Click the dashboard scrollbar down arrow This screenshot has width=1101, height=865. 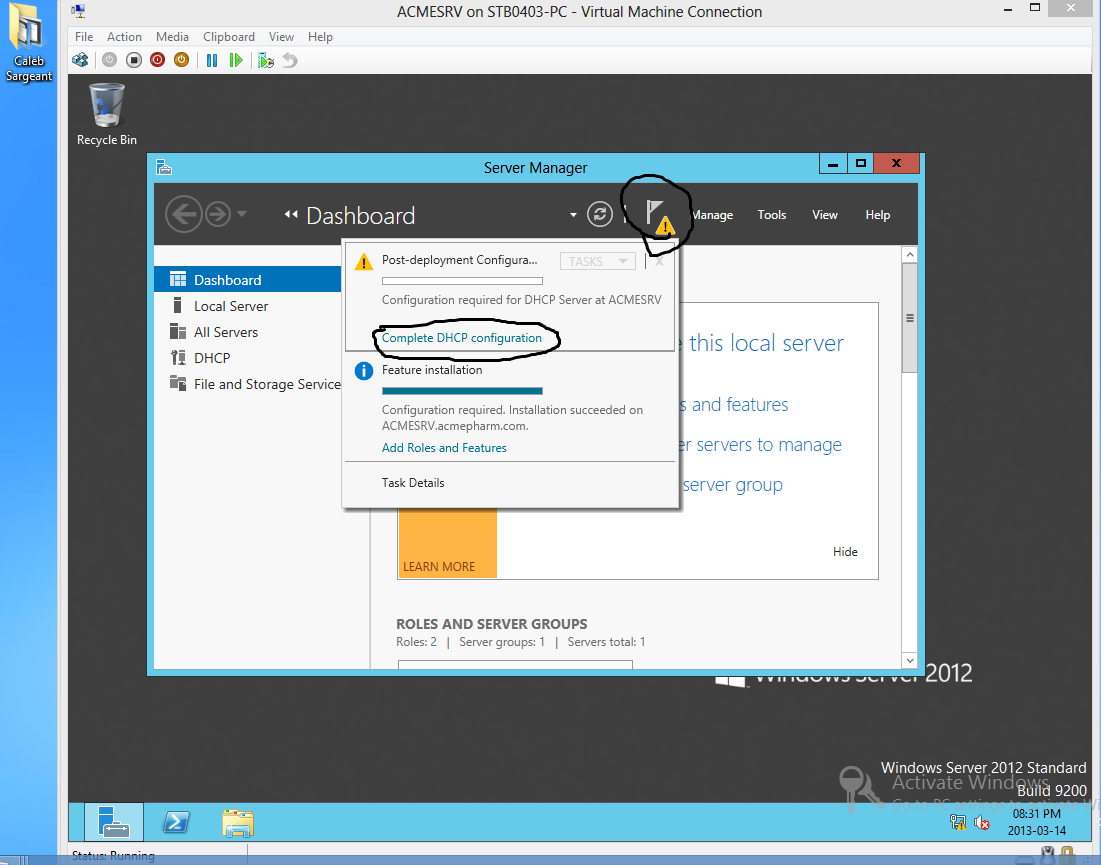click(x=909, y=660)
